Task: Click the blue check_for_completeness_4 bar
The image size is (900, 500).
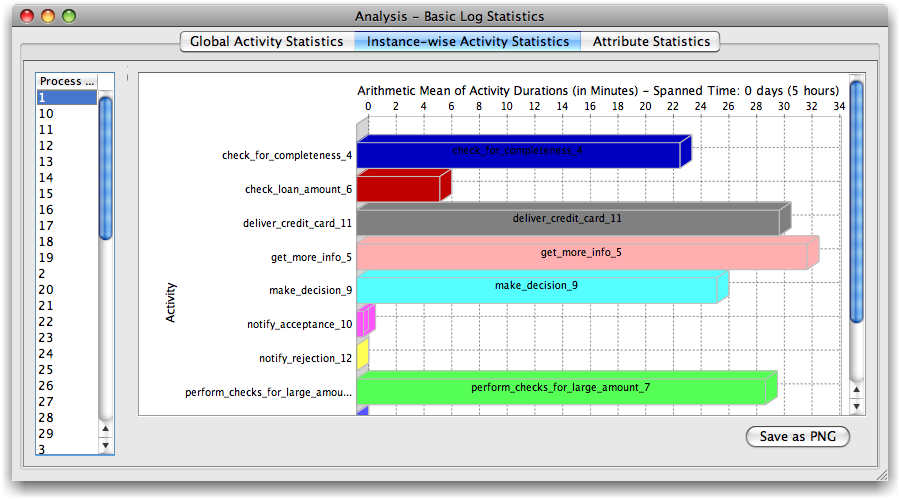Action: (518, 155)
